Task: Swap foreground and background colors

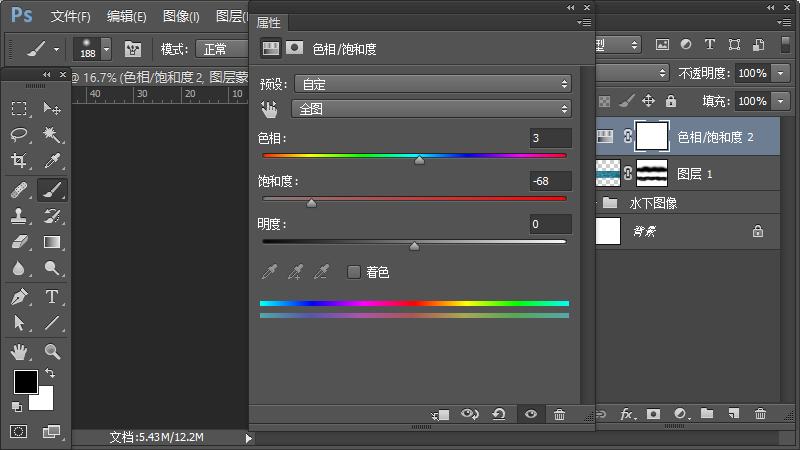Action: [50, 373]
